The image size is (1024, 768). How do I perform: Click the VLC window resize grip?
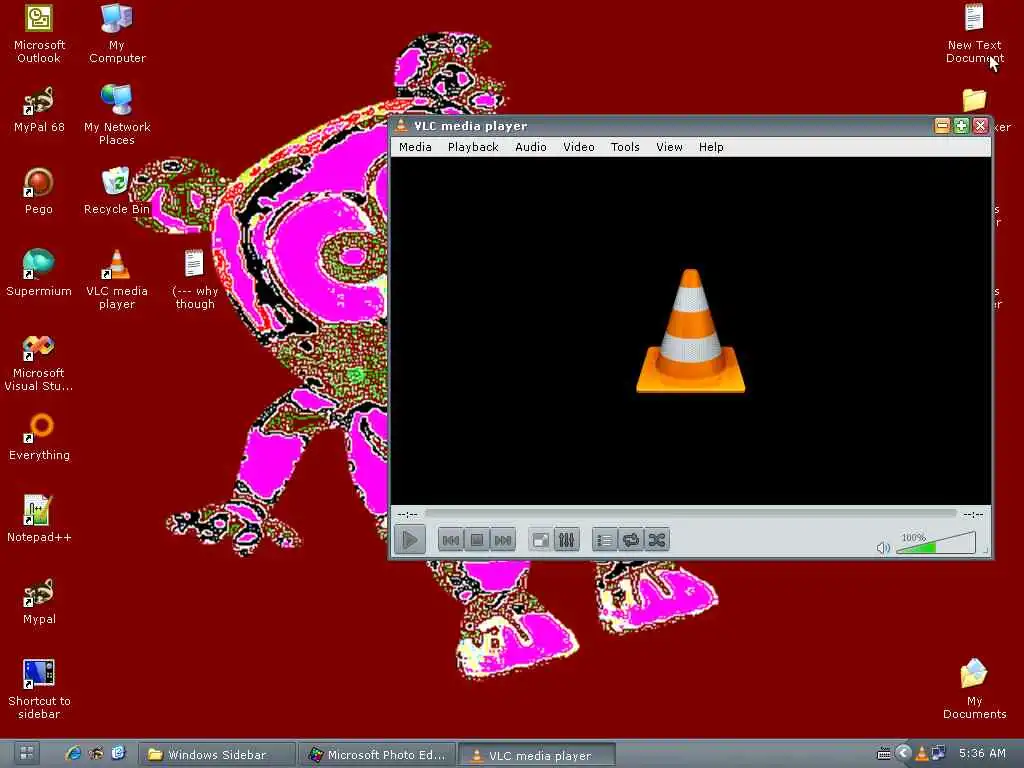pos(985,551)
